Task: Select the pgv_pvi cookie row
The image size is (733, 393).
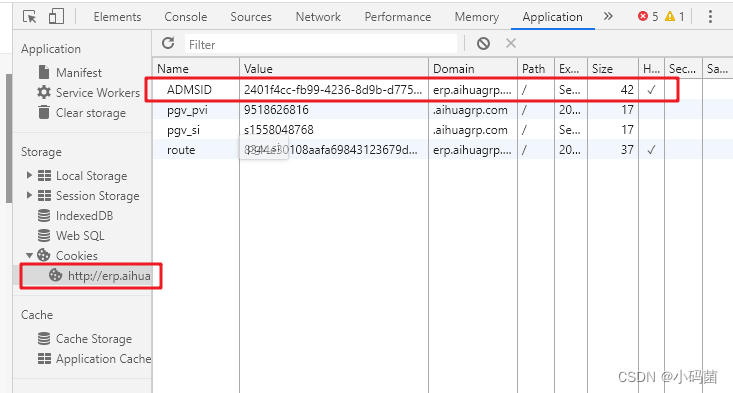Action: (442, 110)
